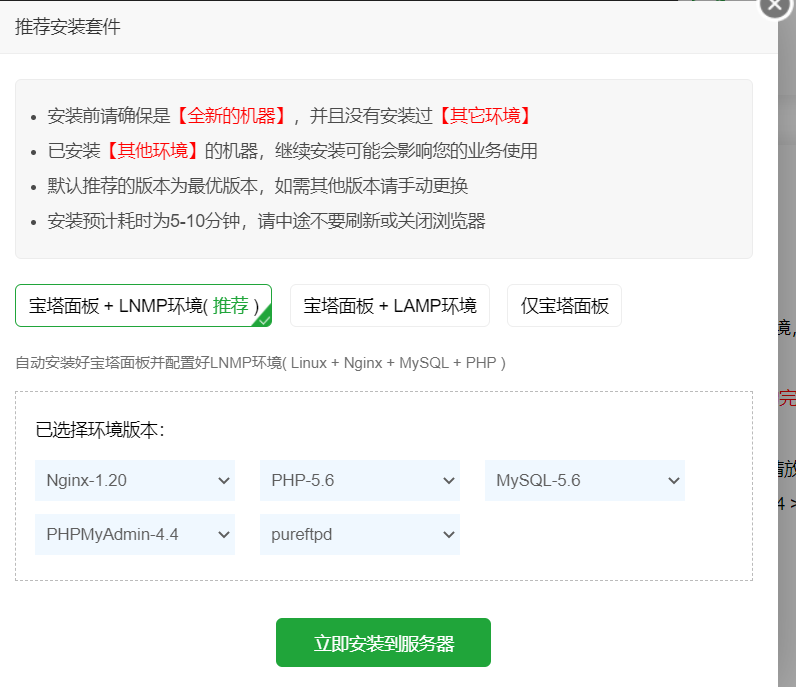The height and width of the screenshot is (687, 796).
Task: Click 立即安装到服务器 button
Action: 383,642
